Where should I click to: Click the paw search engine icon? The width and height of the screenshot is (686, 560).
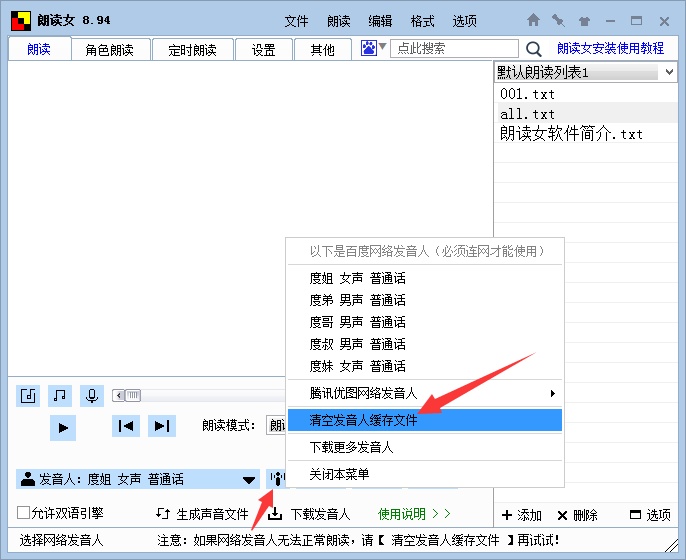pos(368,48)
